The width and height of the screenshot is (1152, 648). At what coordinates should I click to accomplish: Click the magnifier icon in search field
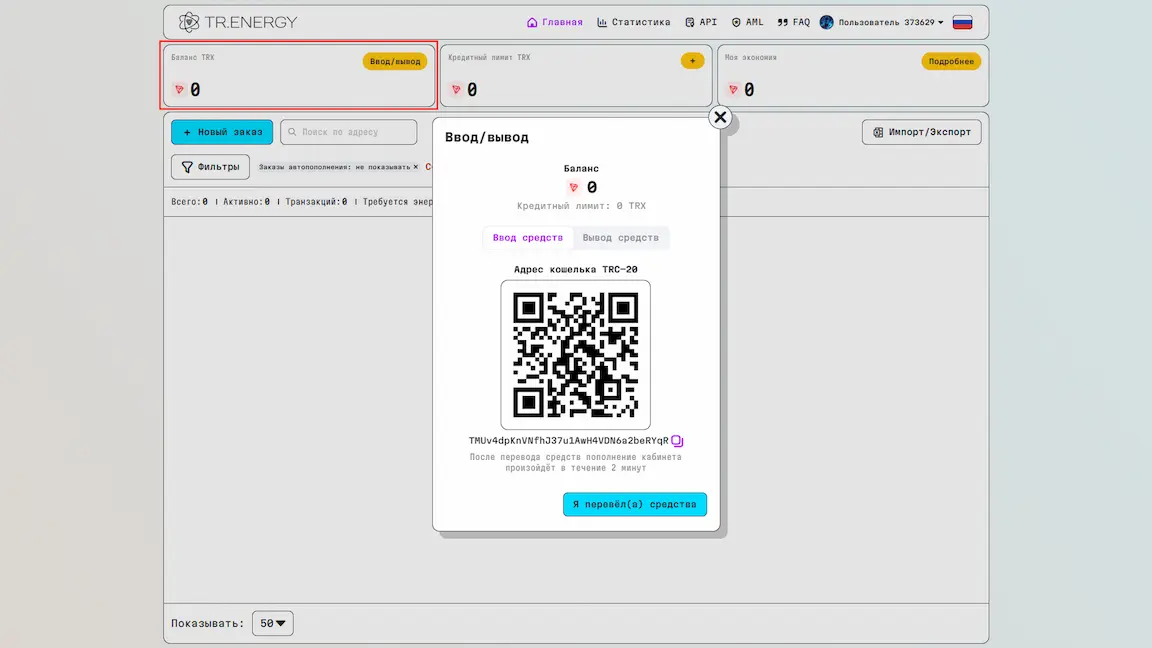[x=292, y=132]
